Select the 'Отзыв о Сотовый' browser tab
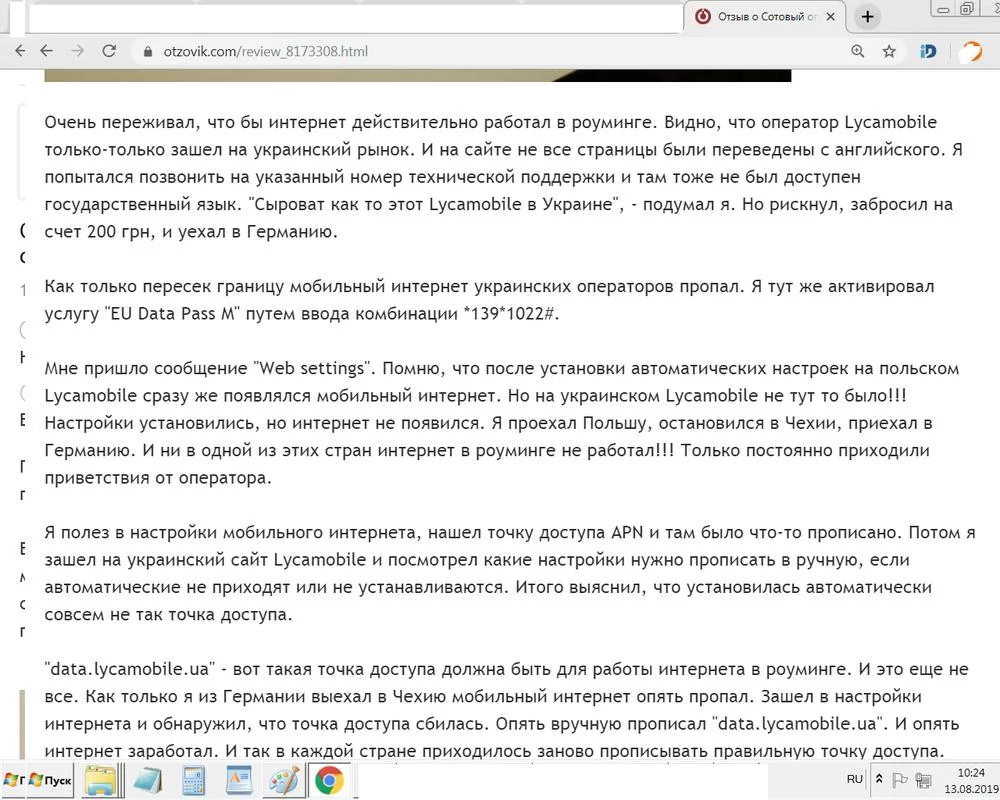This screenshot has height=800, width=1000. (x=765, y=17)
